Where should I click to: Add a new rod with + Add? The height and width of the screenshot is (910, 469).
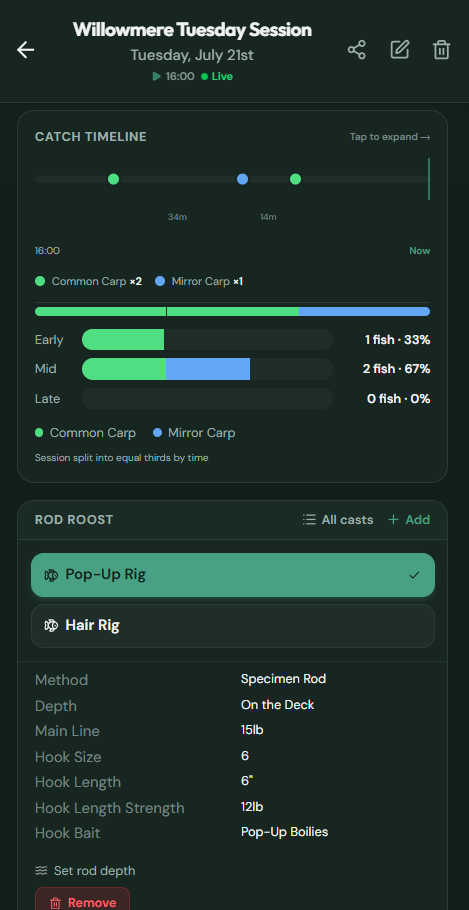(409, 519)
